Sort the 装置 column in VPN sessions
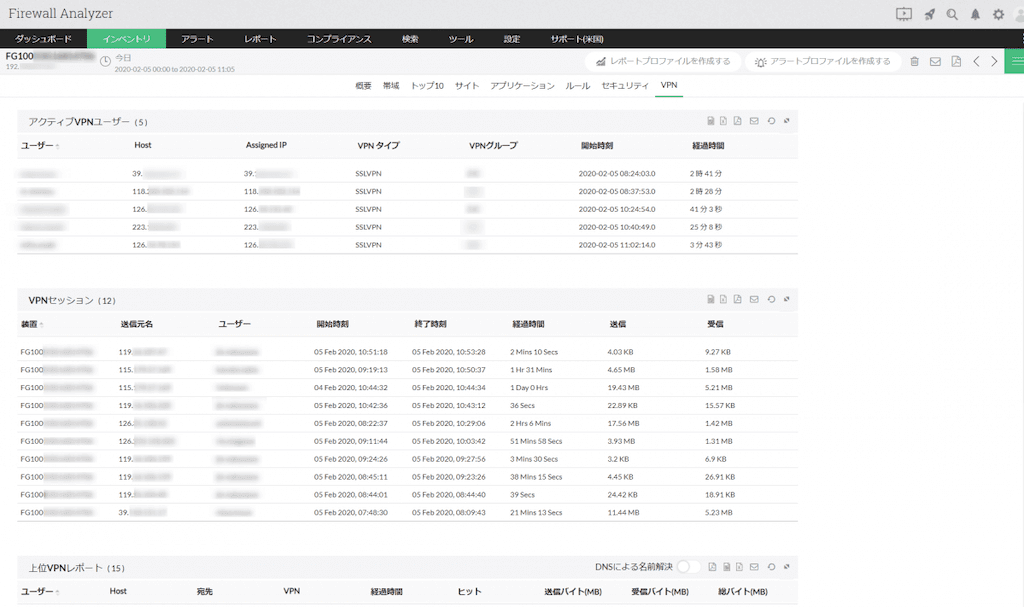1024x607 pixels. tap(30, 324)
